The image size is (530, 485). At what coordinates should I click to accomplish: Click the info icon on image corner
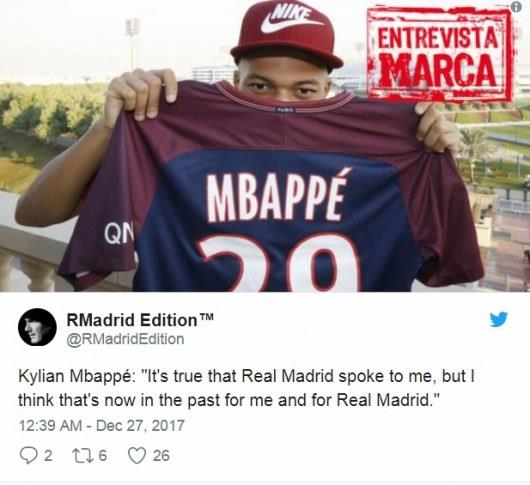tap(515, 7)
